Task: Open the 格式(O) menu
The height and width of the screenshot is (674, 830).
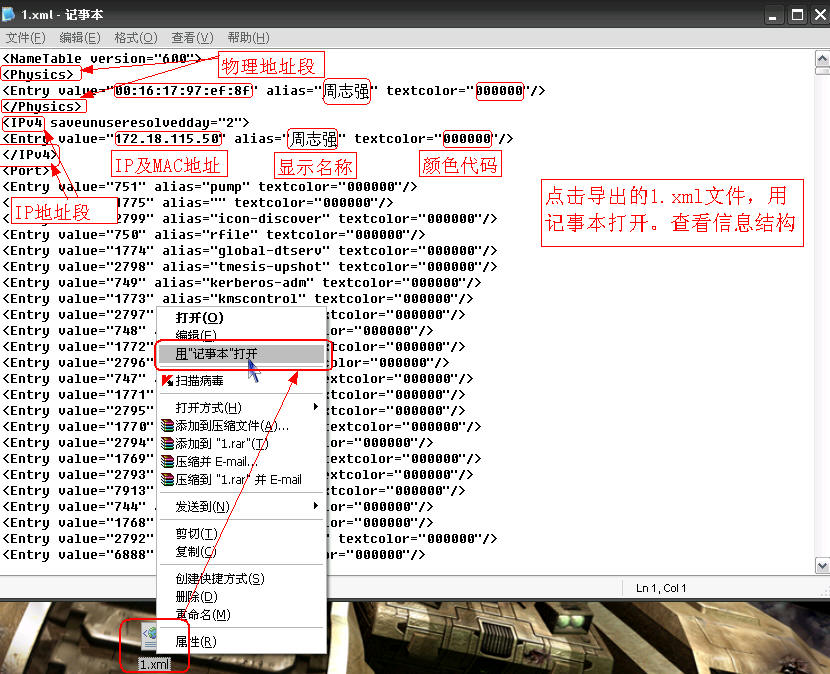Action: [x=132, y=37]
